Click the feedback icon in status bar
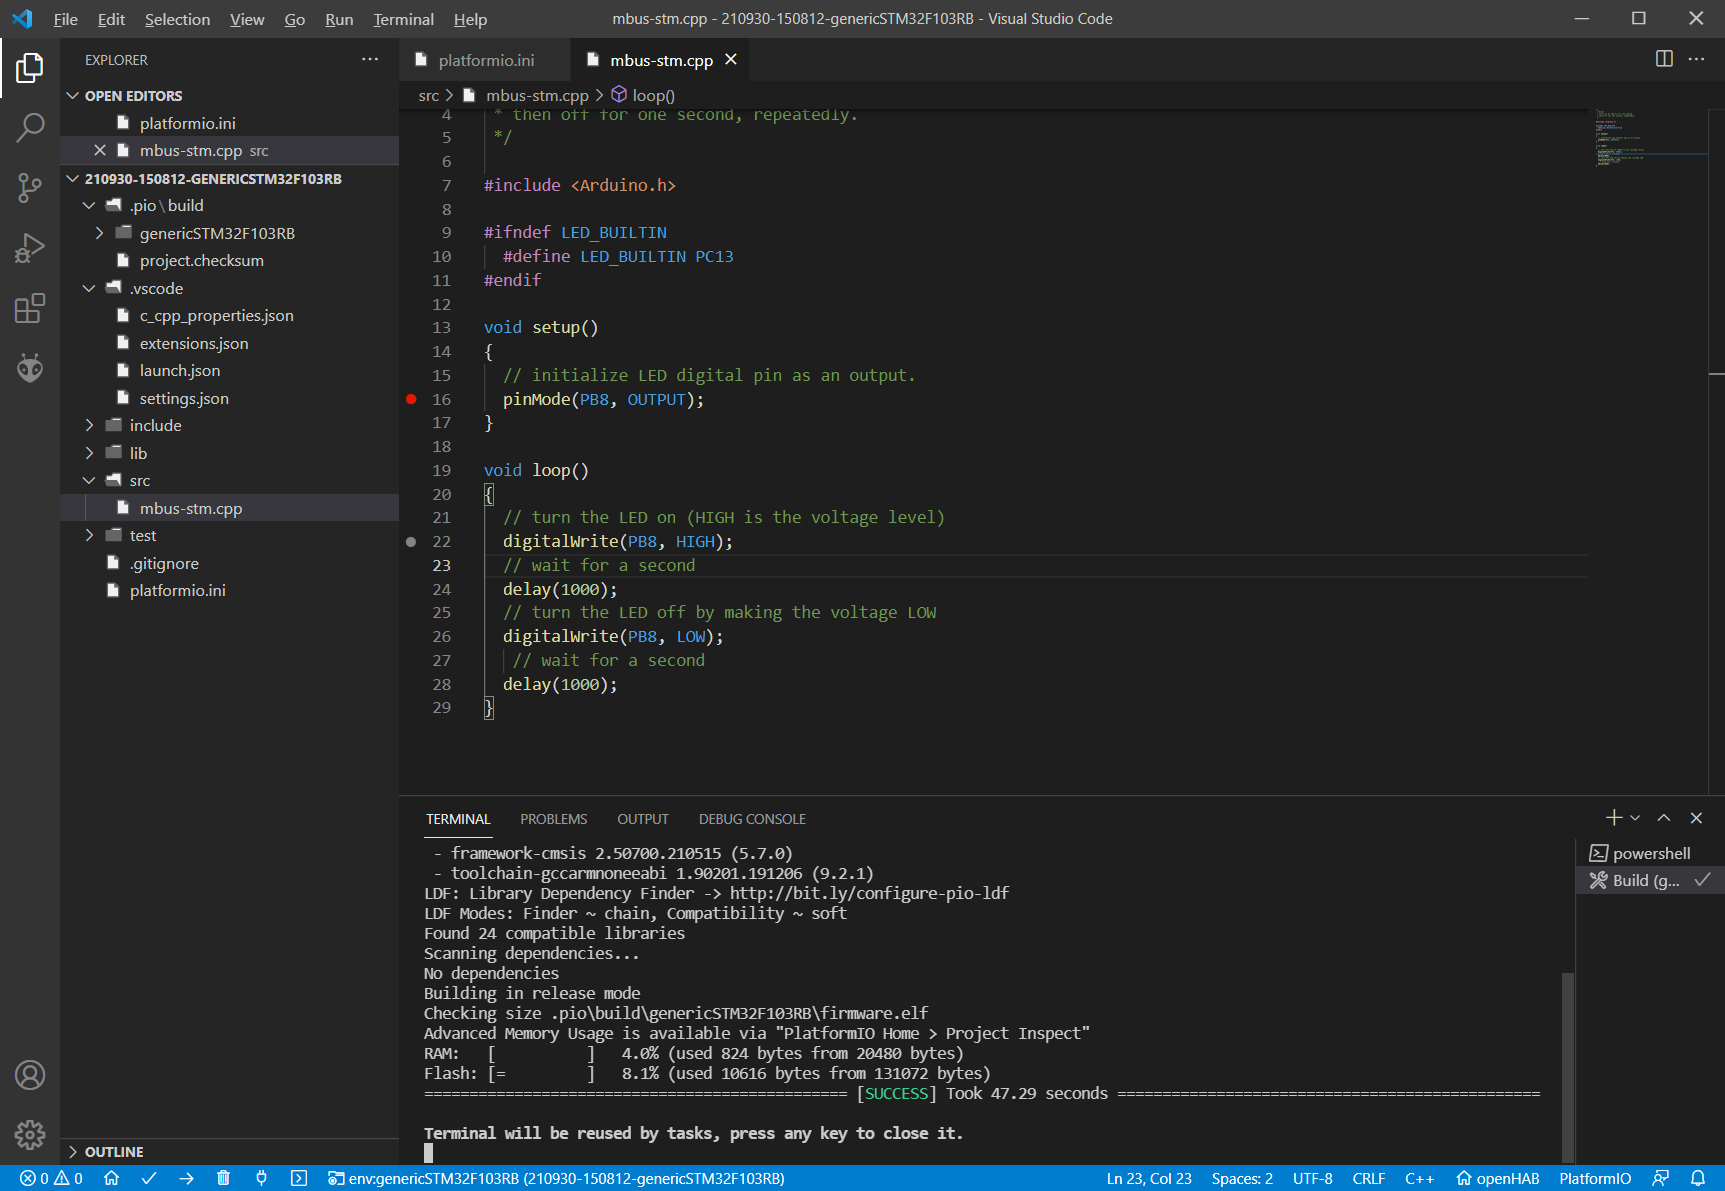The image size is (1725, 1191). (x=1661, y=1178)
